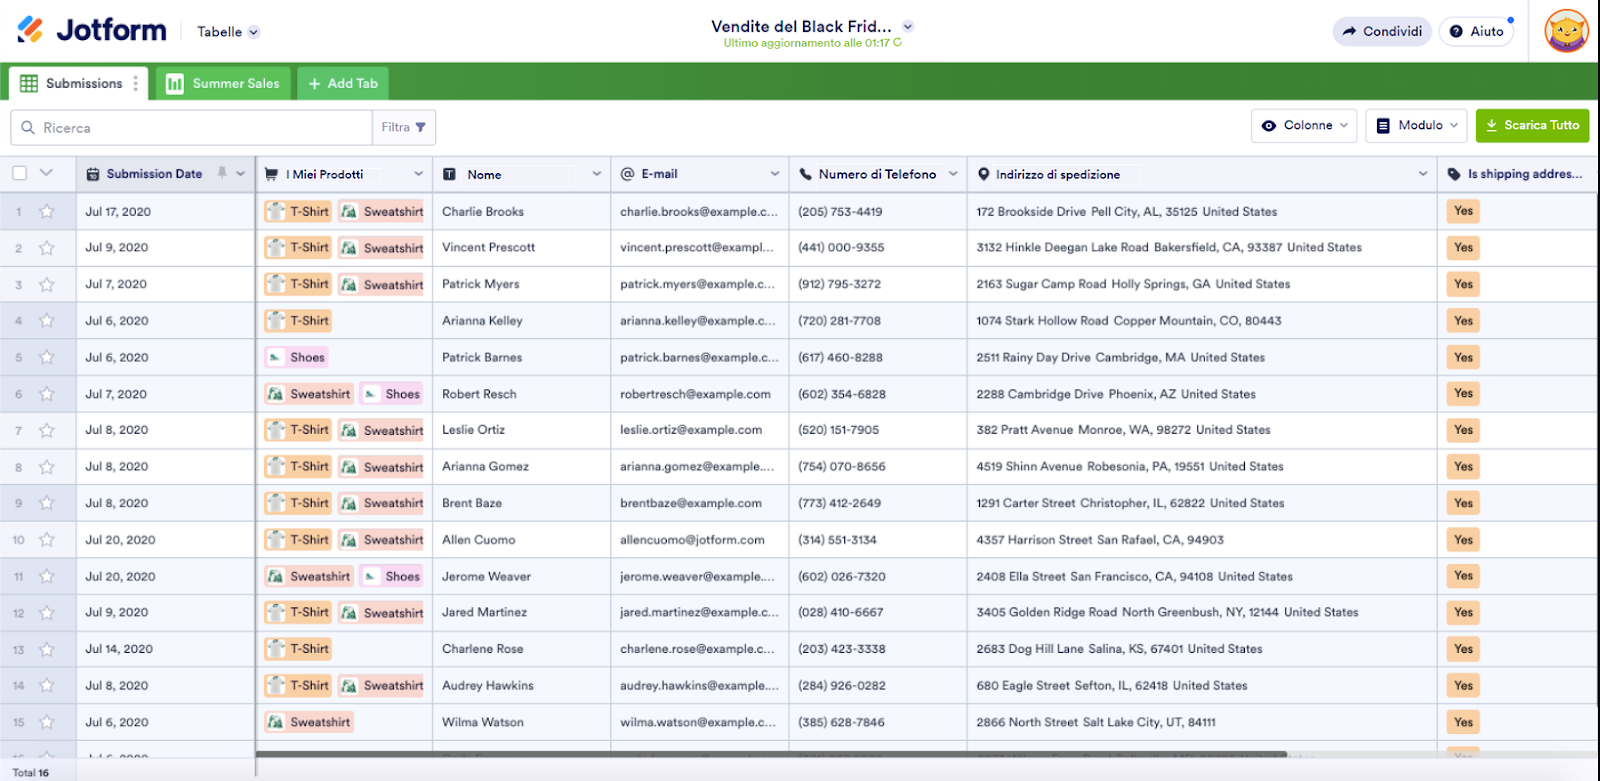The height and width of the screenshot is (781, 1600).
Task: Star the Vincent Prescott row
Action: pos(46,248)
